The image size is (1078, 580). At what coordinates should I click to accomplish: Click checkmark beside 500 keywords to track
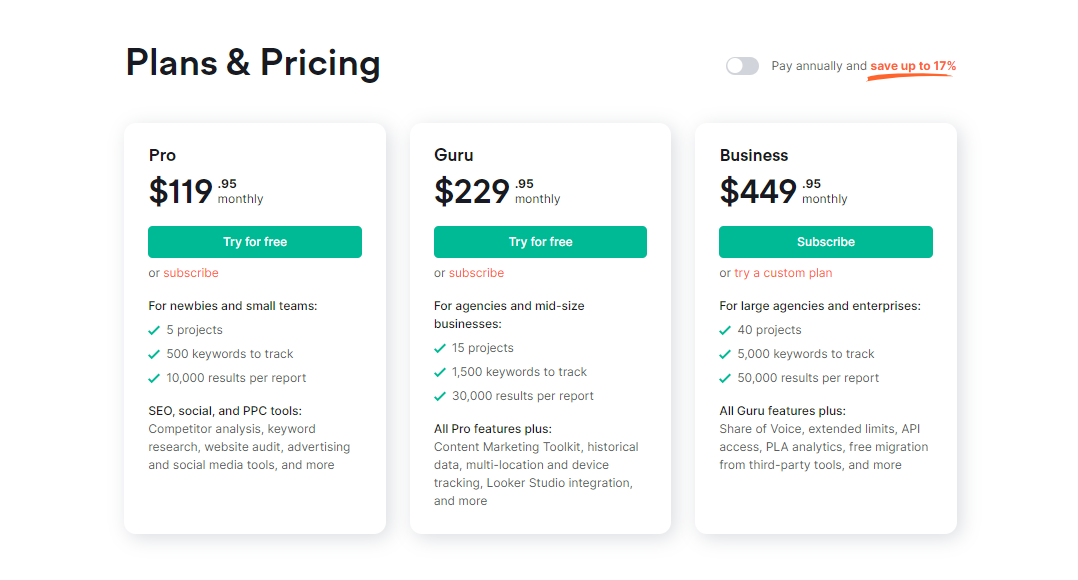(154, 354)
